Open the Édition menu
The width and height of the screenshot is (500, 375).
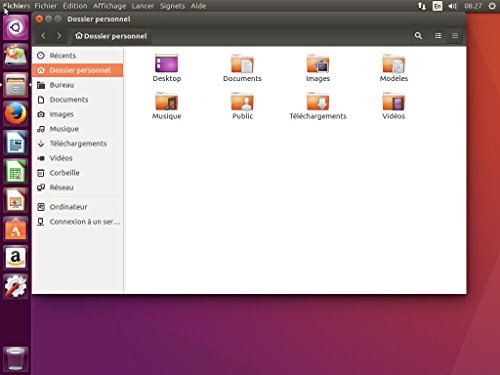(75, 6)
